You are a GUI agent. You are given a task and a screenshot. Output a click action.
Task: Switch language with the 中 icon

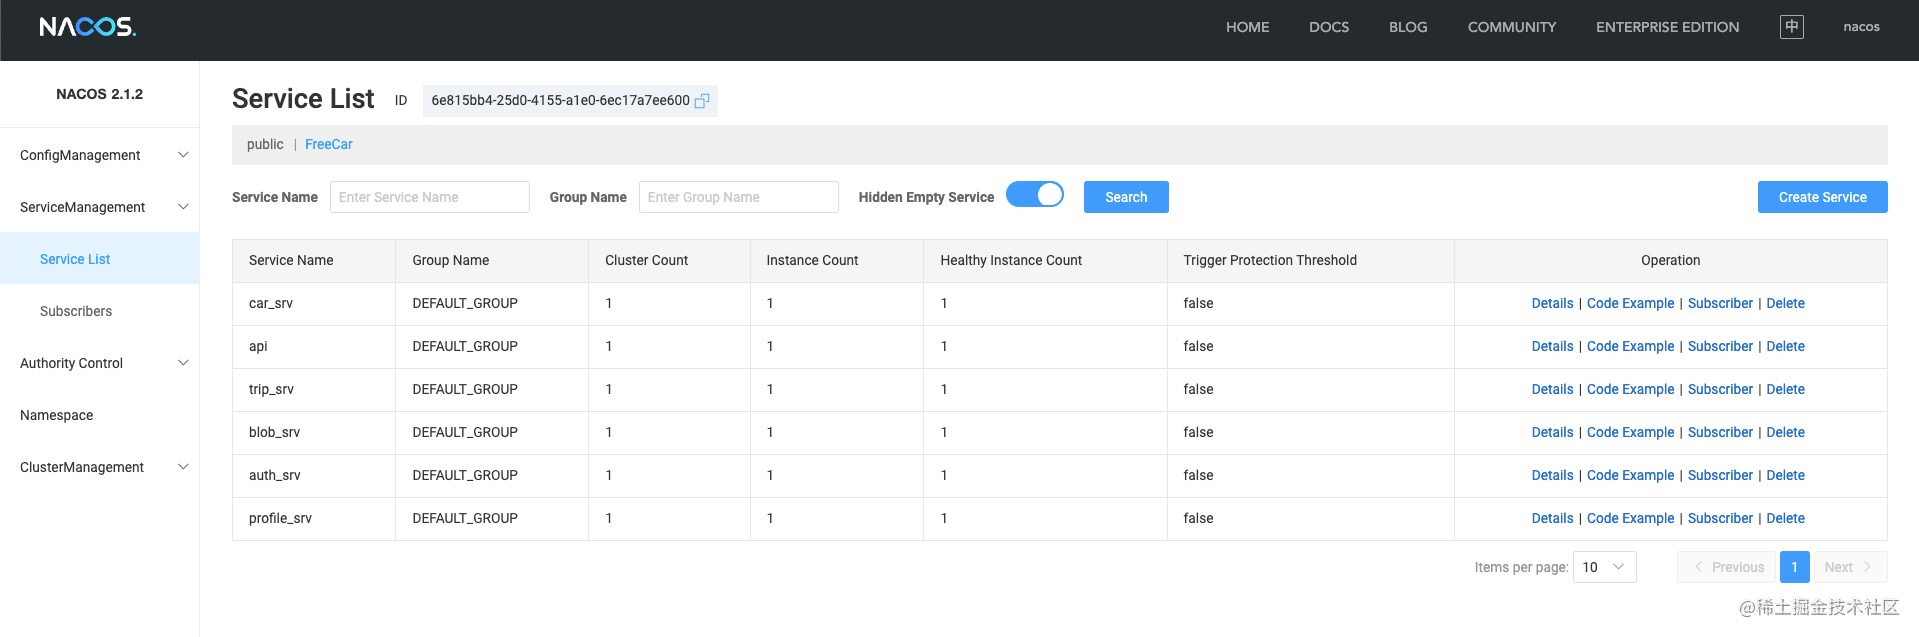tap(1791, 27)
